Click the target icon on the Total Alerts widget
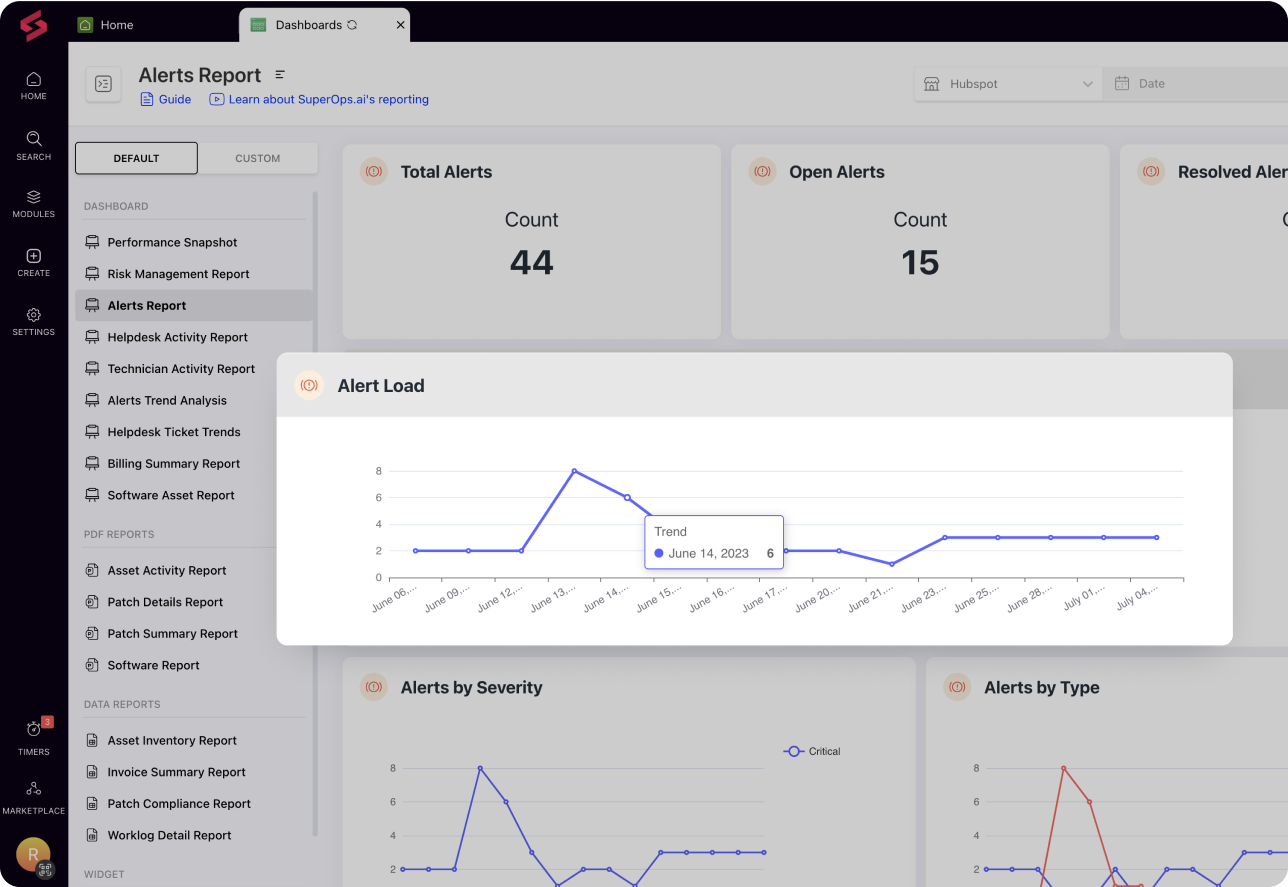This screenshot has width=1288, height=887. 373,171
